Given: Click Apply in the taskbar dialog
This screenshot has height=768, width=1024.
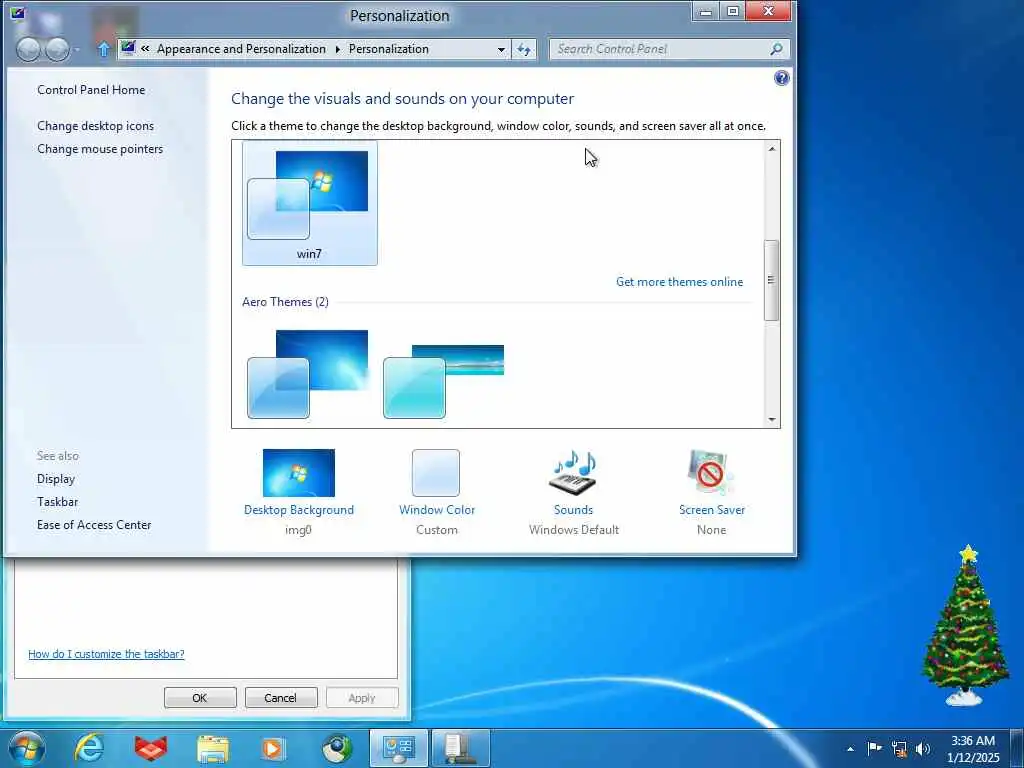Looking at the screenshot, I should tap(362, 697).
